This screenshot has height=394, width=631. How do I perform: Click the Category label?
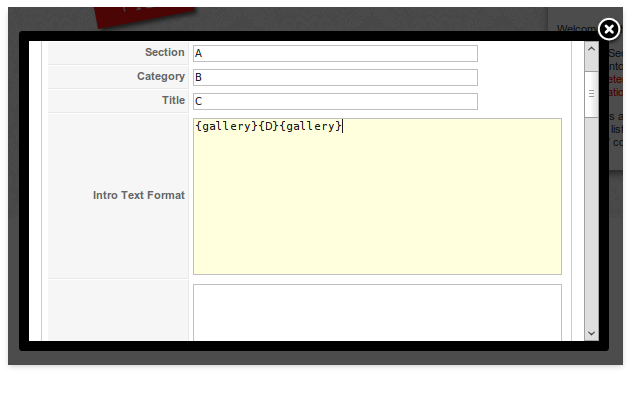coord(161,76)
